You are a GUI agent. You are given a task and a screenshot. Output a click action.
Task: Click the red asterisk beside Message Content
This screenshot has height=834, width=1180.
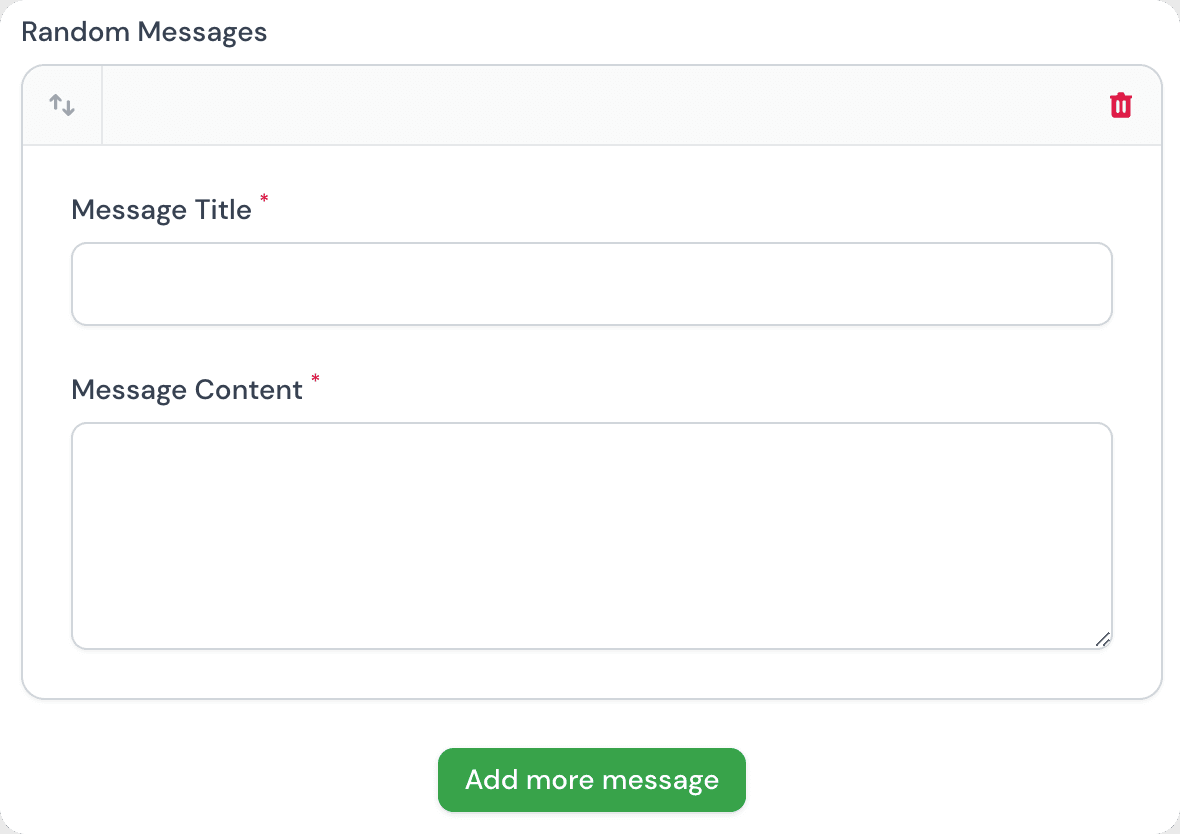(315, 380)
